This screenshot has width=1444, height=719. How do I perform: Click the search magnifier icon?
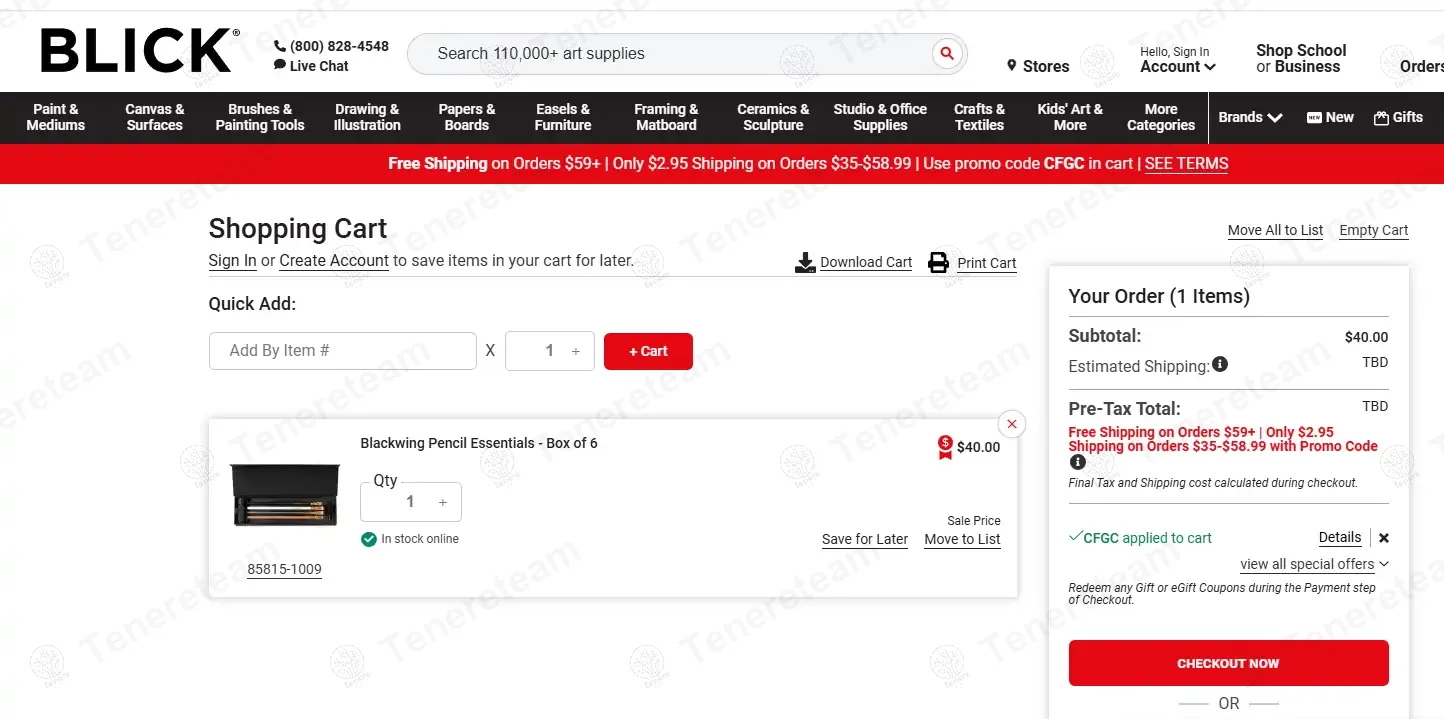[x=946, y=54]
